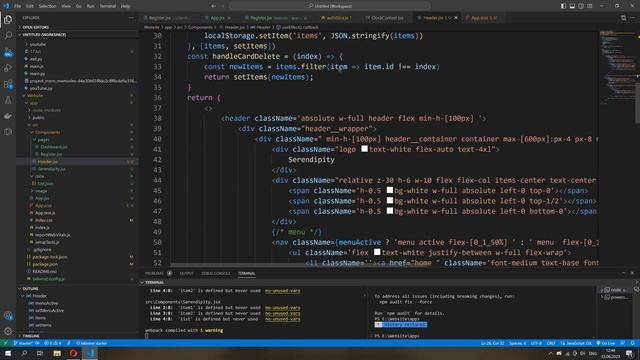Collapse the Website folder
Image resolution: width=640 pixels, height=360 pixels.
tap(78, 96)
